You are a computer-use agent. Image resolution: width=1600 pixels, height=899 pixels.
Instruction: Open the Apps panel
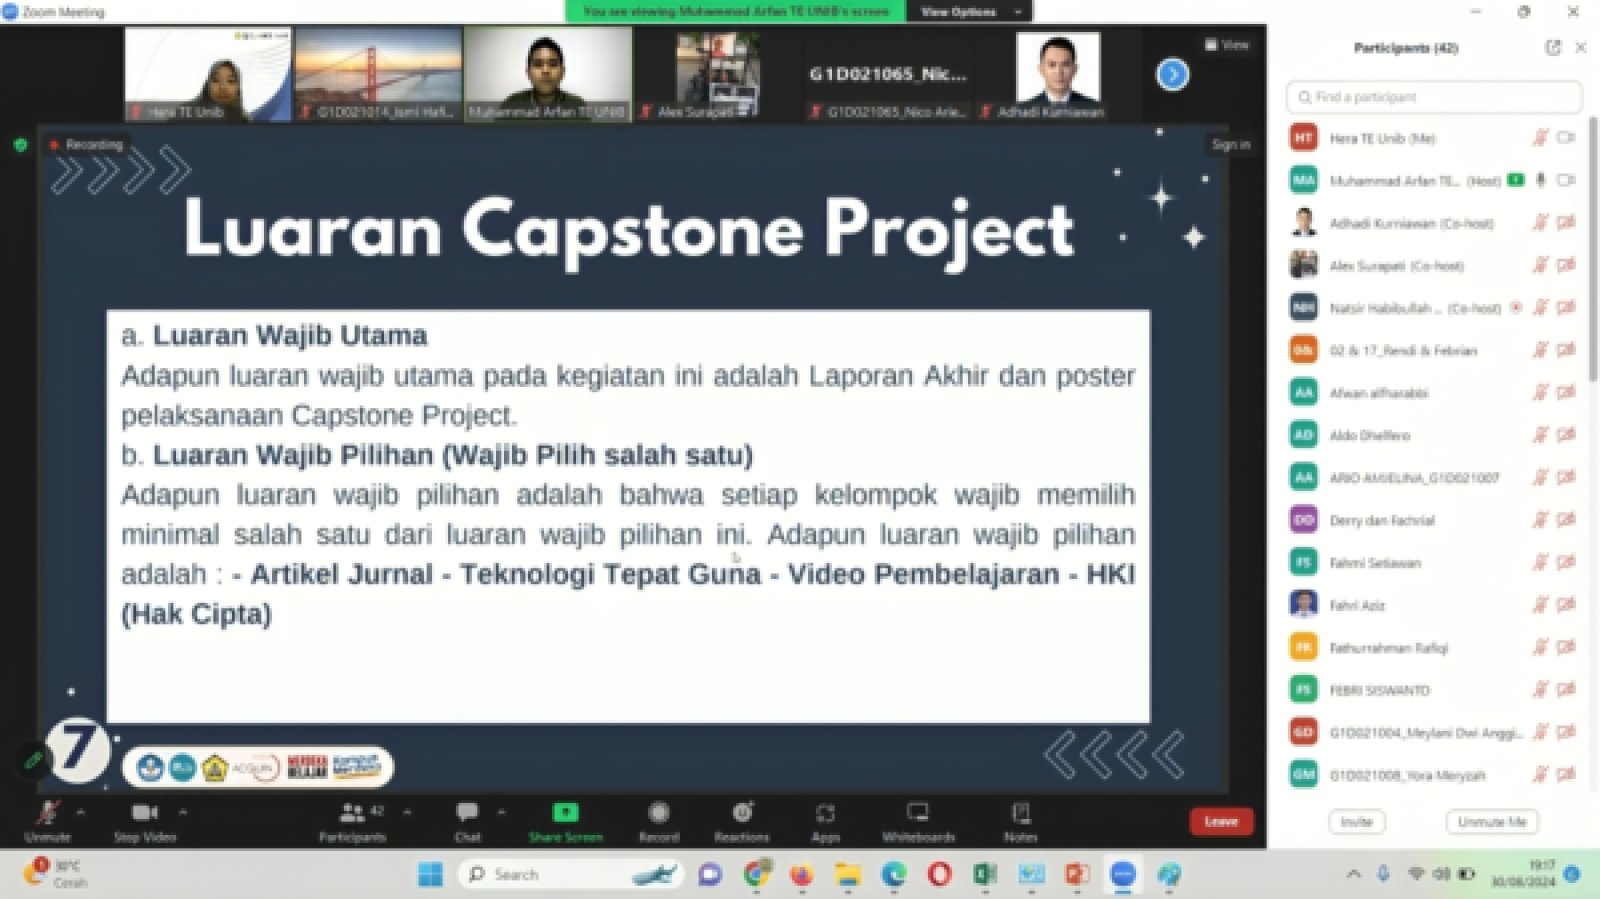(x=825, y=821)
